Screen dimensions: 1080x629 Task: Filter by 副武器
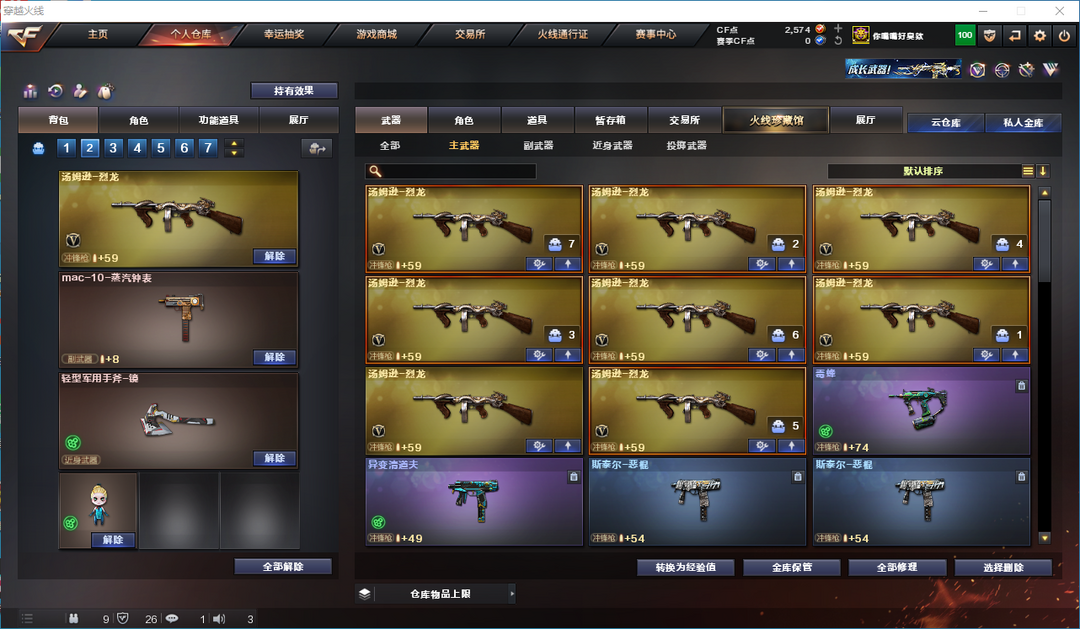[538, 145]
